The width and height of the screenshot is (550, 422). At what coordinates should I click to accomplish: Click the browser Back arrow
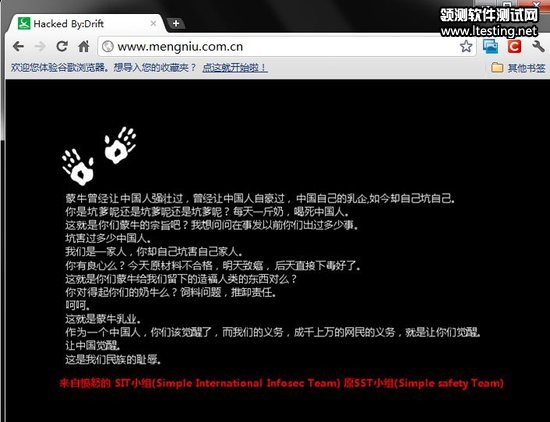click(18, 46)
